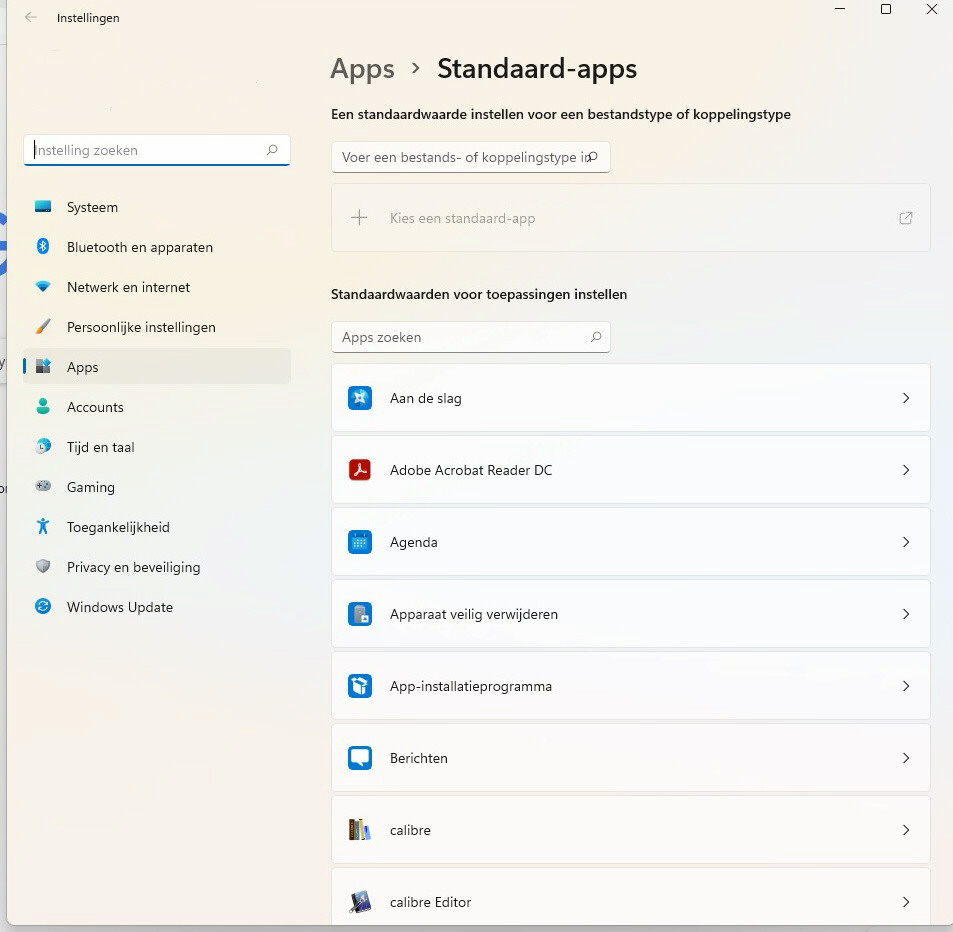The width and height of the screenshot is (953, 932).
Task: Click the Toegankelijkheid figure icon
Action: pos(43,526)
